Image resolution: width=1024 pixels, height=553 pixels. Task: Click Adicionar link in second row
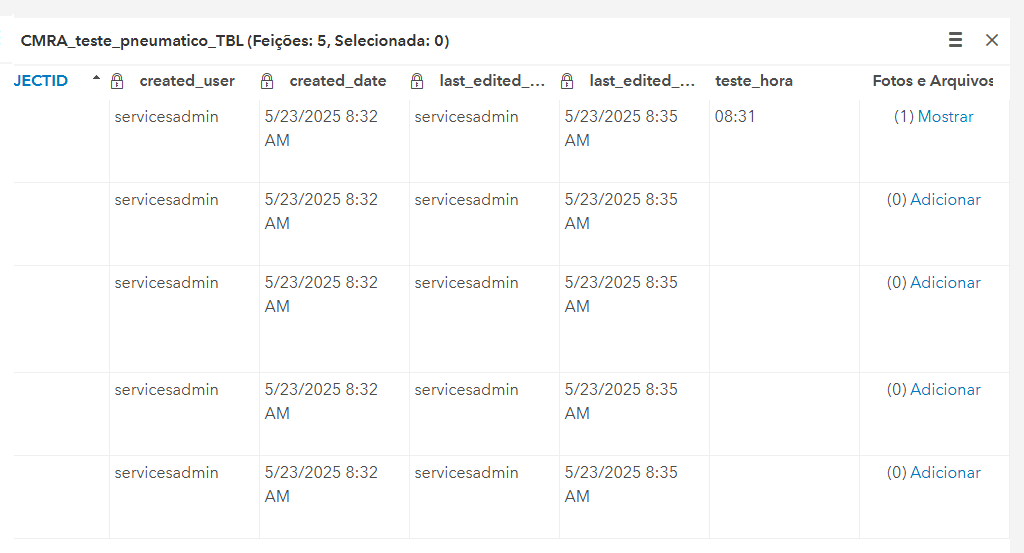pyautogui.click(x=945, y=199)
